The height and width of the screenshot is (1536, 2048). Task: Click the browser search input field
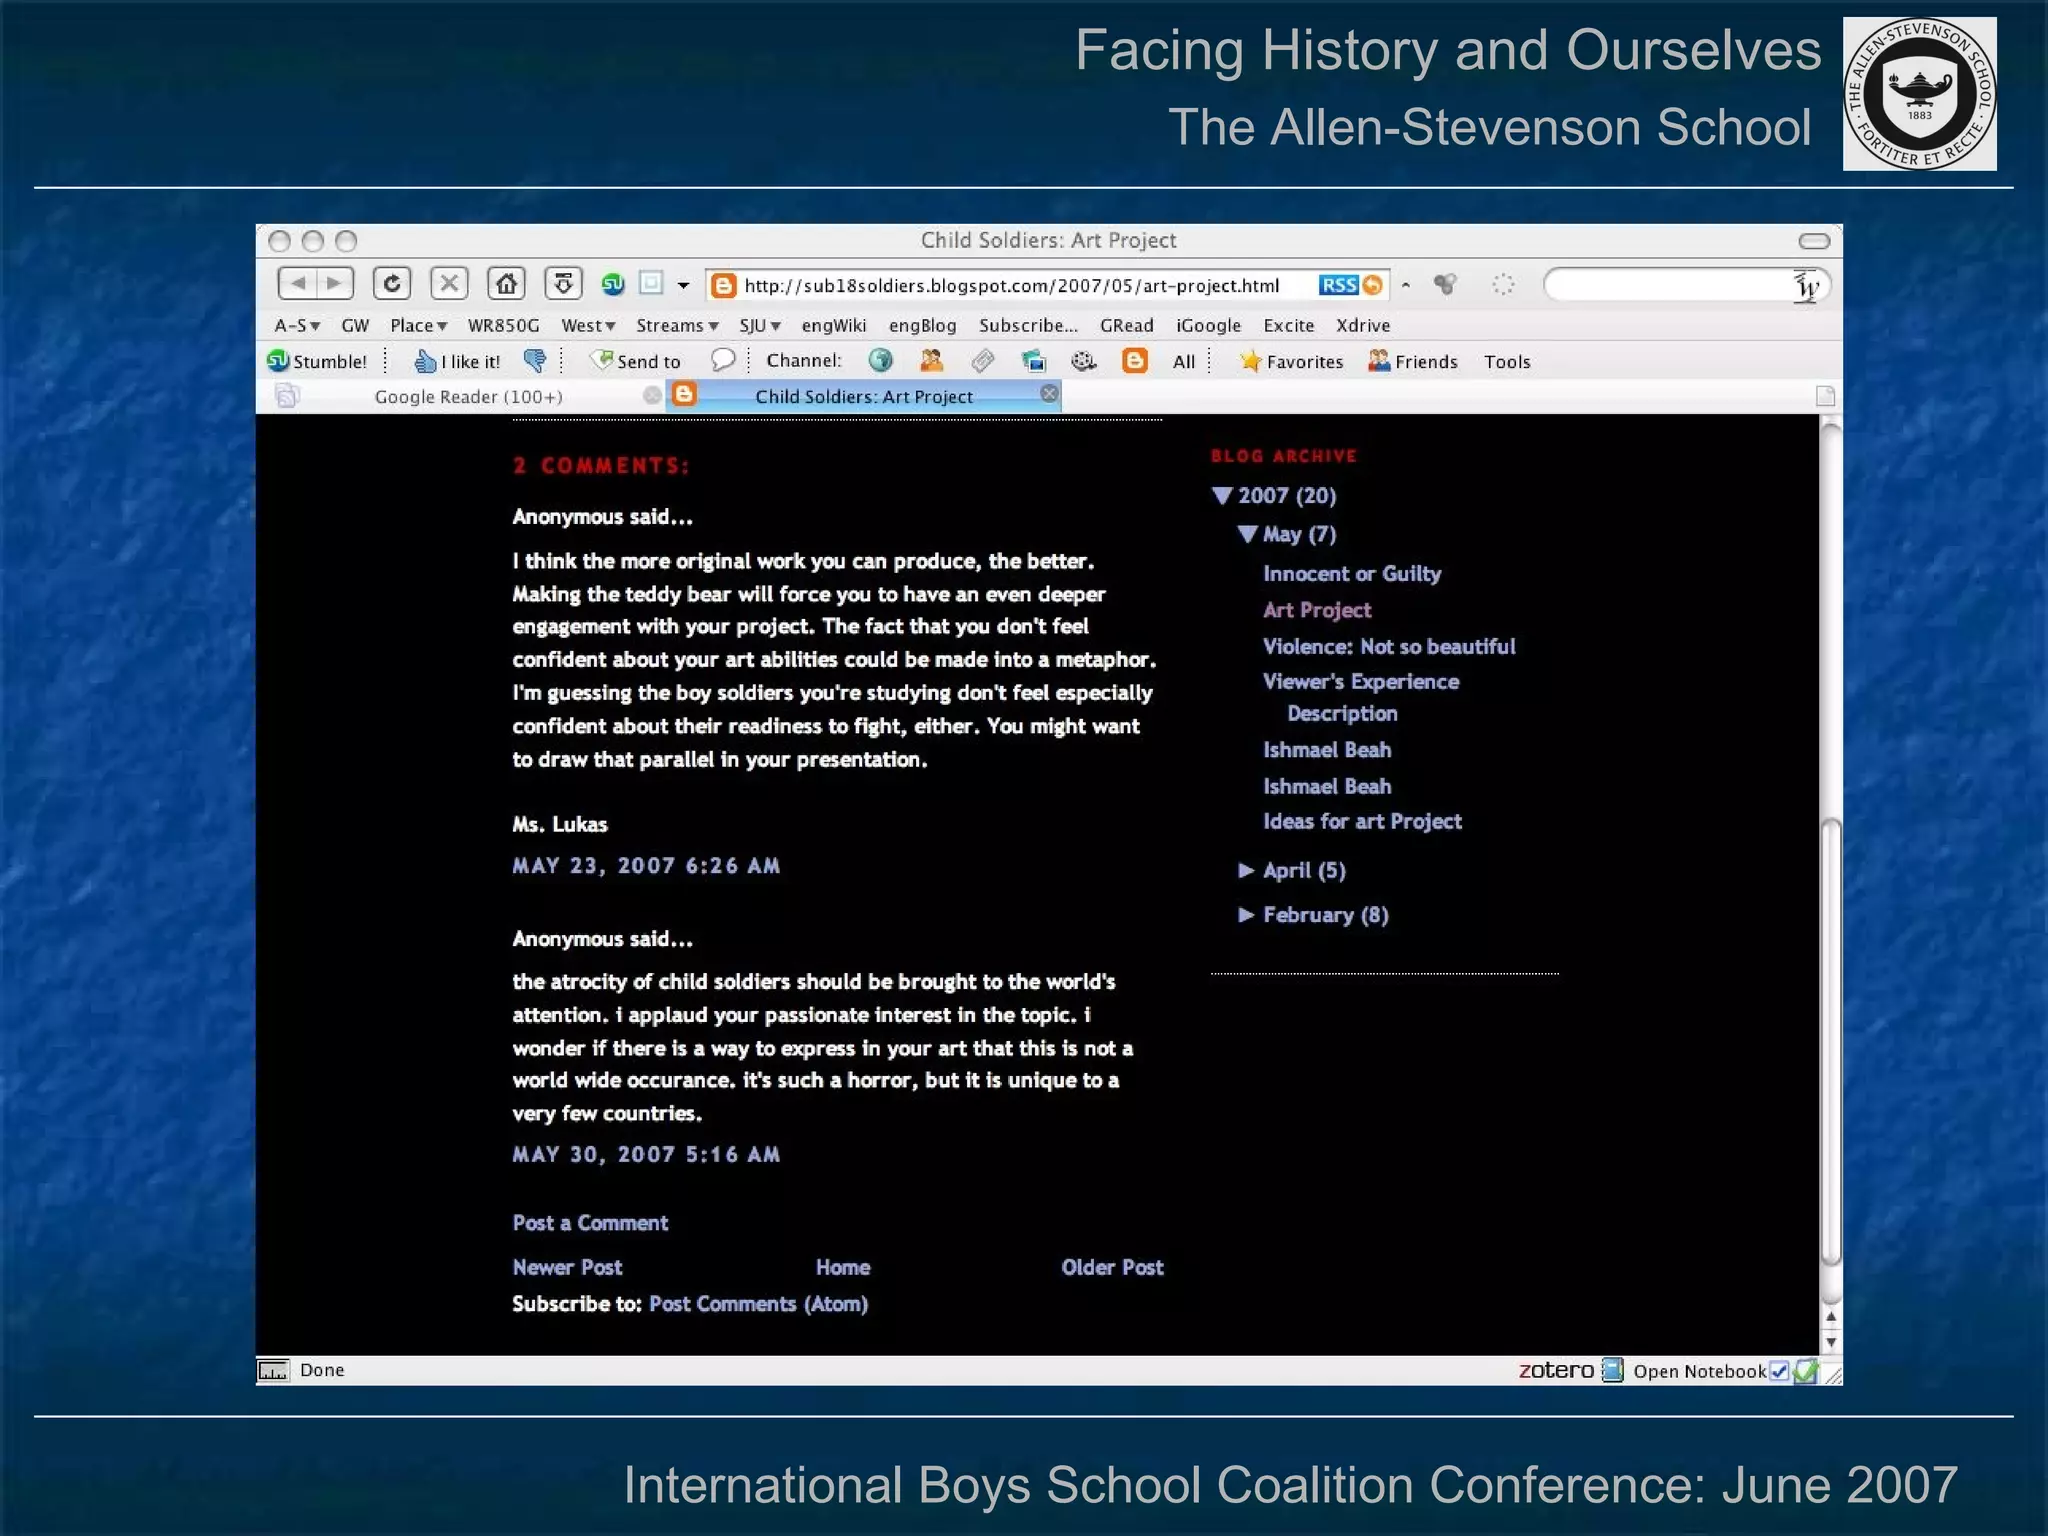tap(1670, 285)
